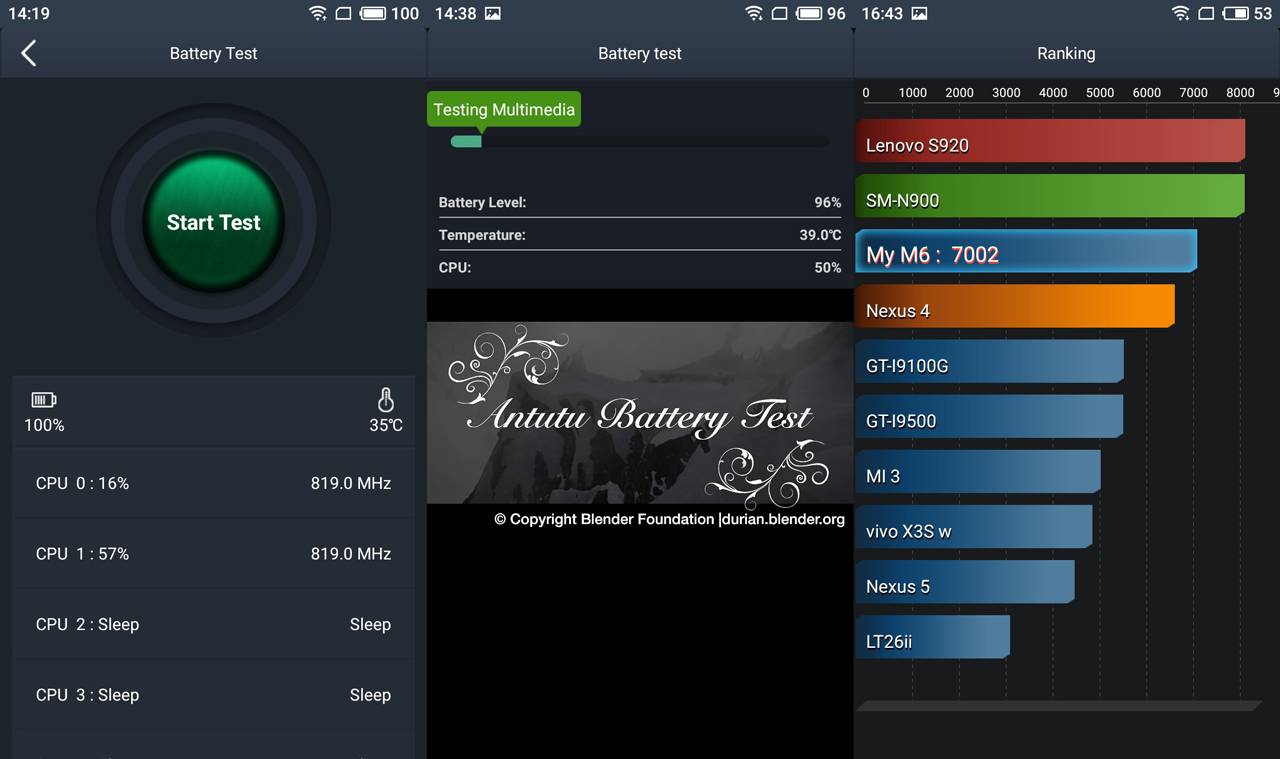Click the Testing Multimedia progress bar
1280x759 pixels.
(x=640, y=141)
